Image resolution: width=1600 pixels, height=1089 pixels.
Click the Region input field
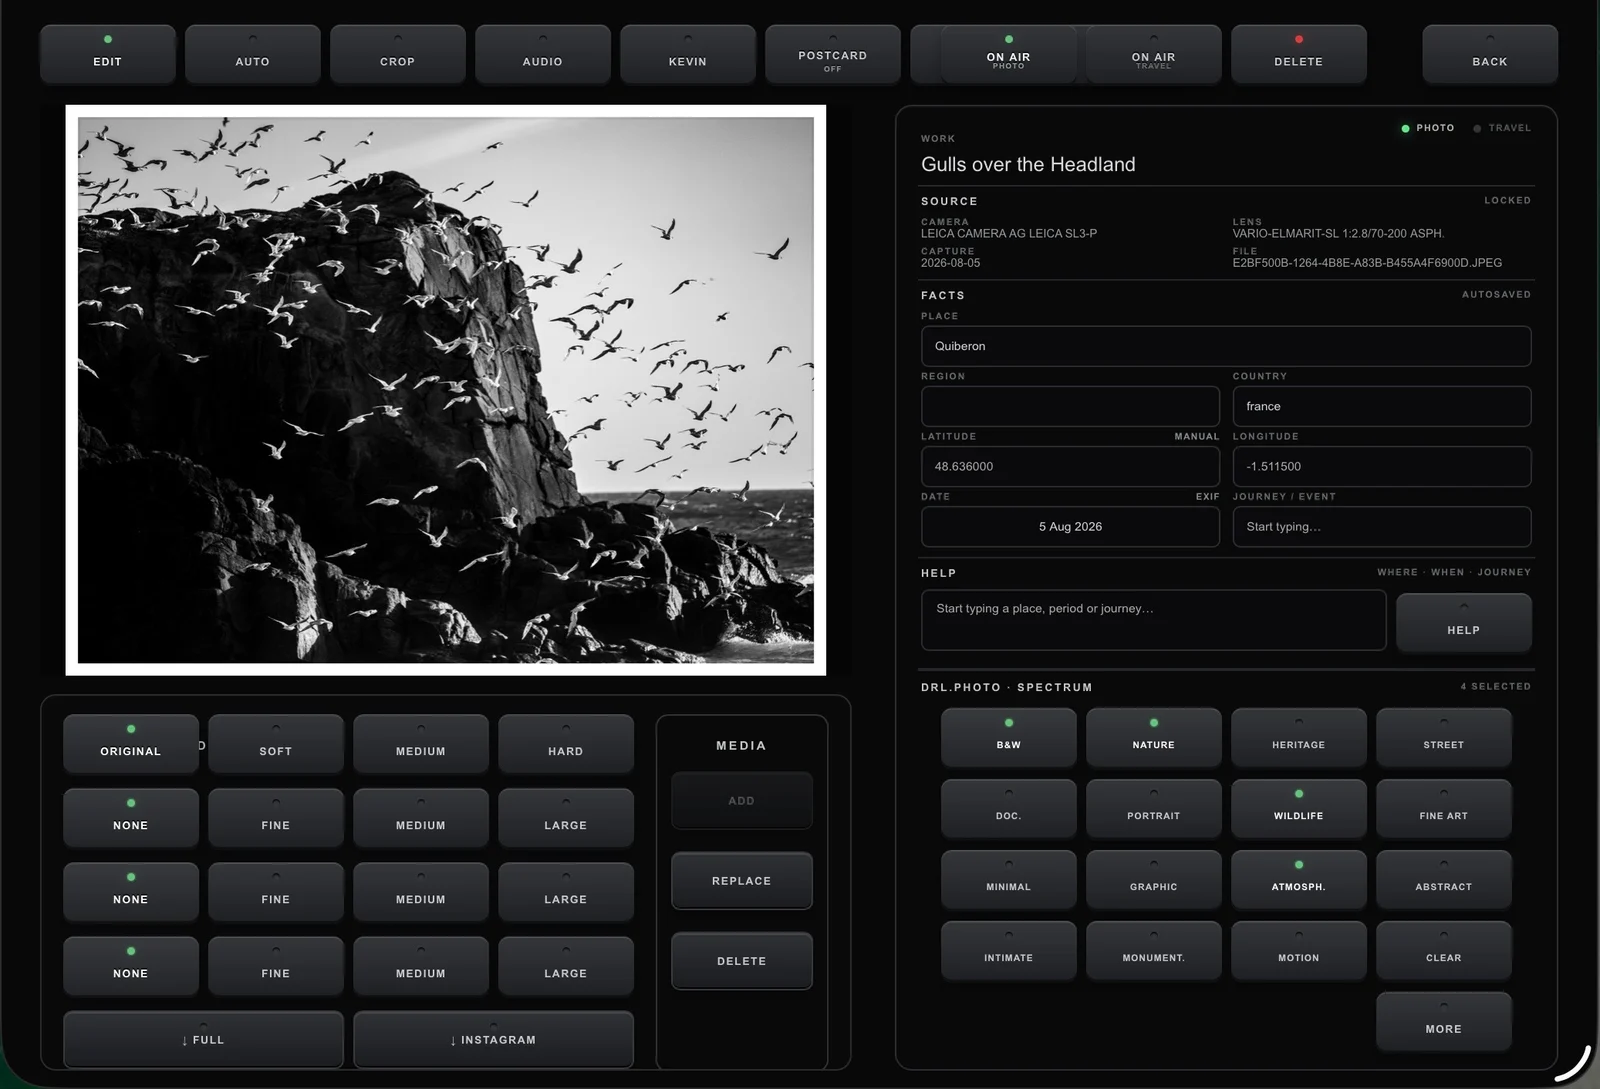(1070, 407)
